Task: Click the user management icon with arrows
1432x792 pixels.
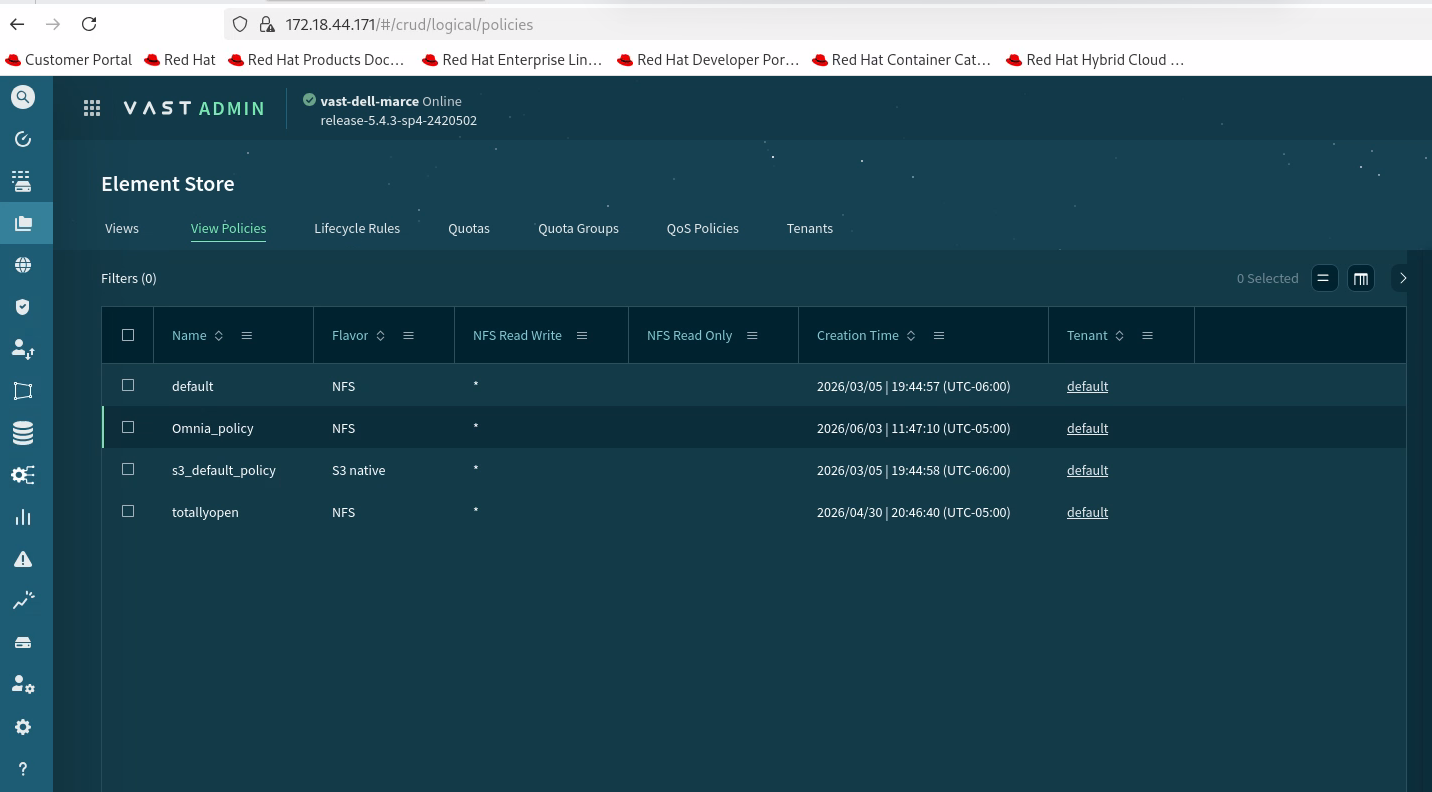Action: coord(23,349)
